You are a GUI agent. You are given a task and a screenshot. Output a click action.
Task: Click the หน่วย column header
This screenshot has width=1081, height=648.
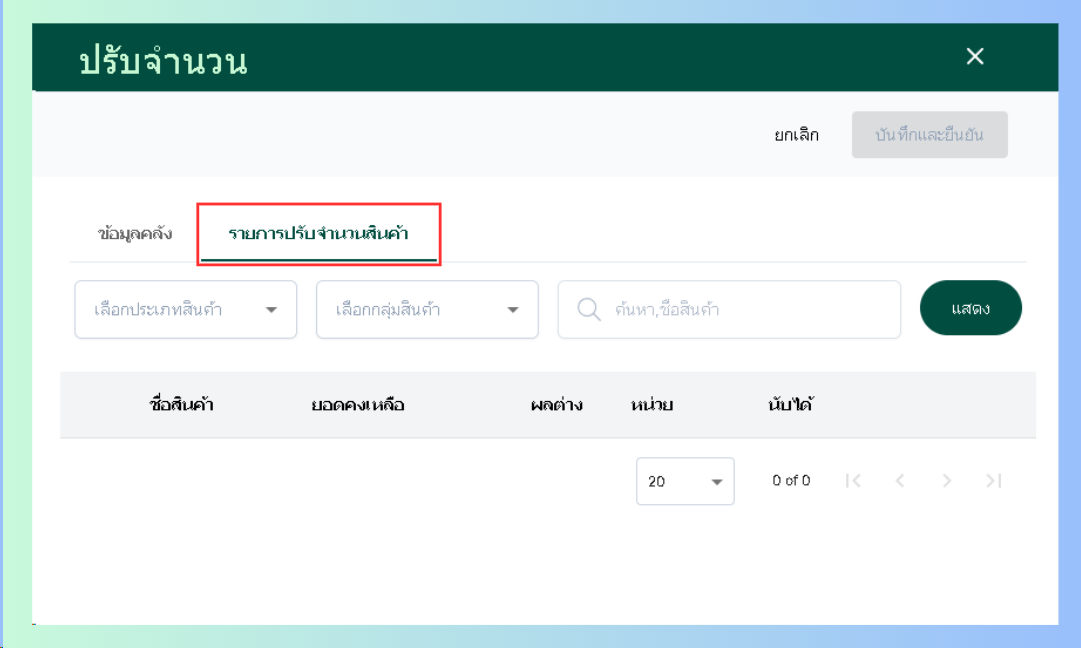point(651,405)
